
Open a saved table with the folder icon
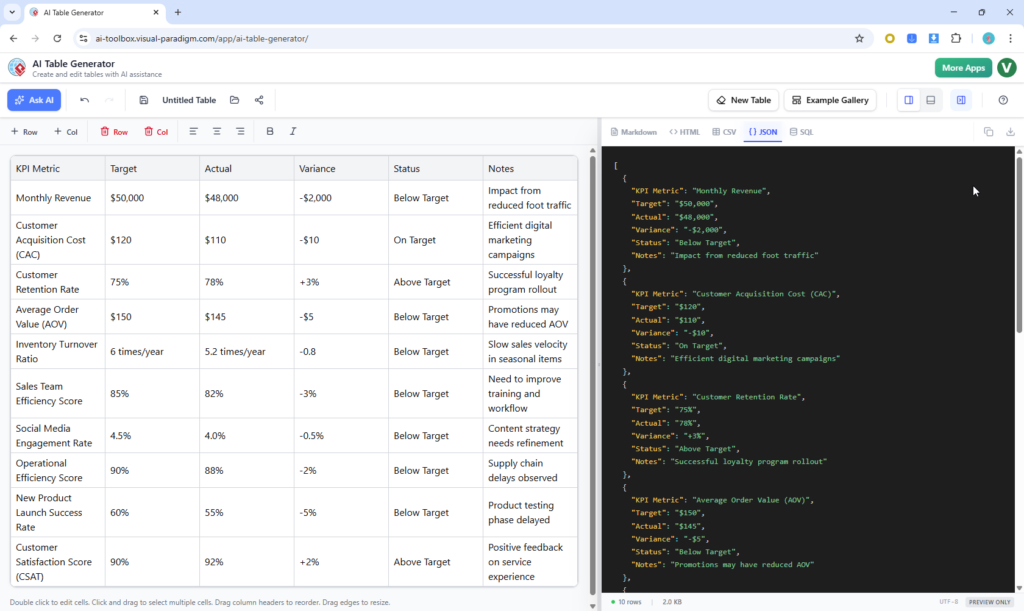tap(233, 100)
